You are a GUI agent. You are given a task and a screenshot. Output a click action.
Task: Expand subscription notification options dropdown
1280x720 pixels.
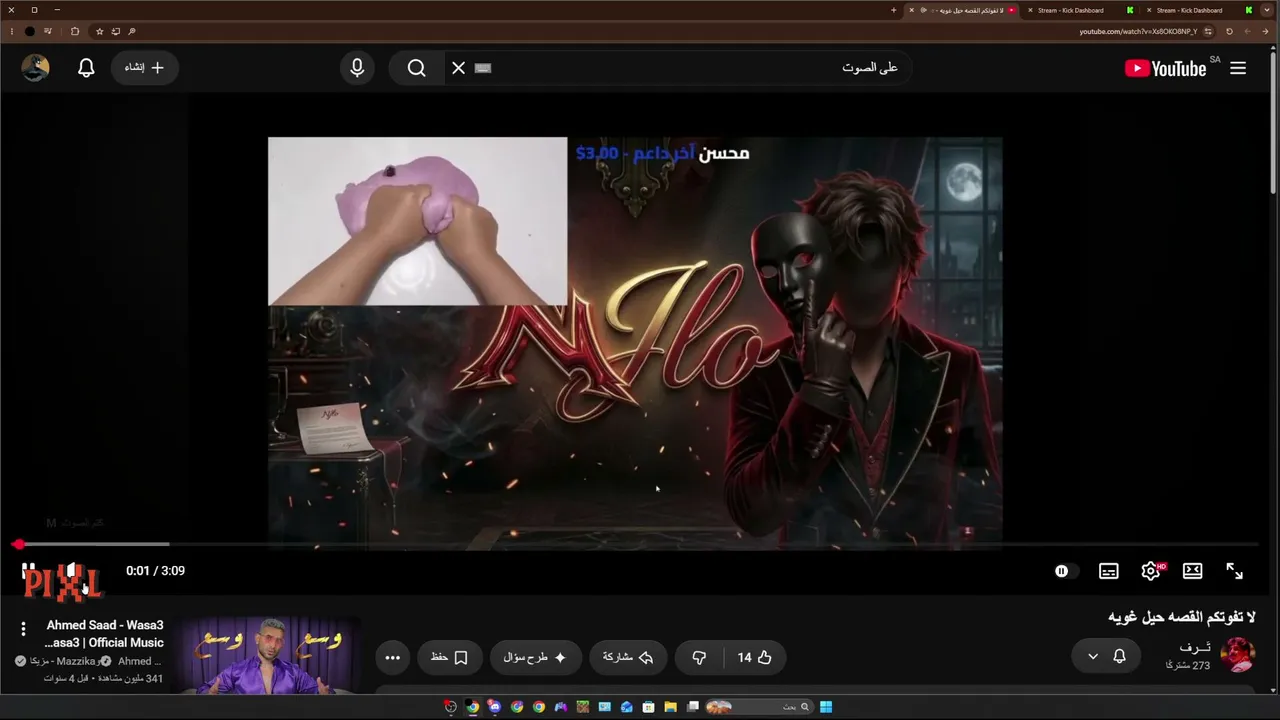pos(1105,656)
